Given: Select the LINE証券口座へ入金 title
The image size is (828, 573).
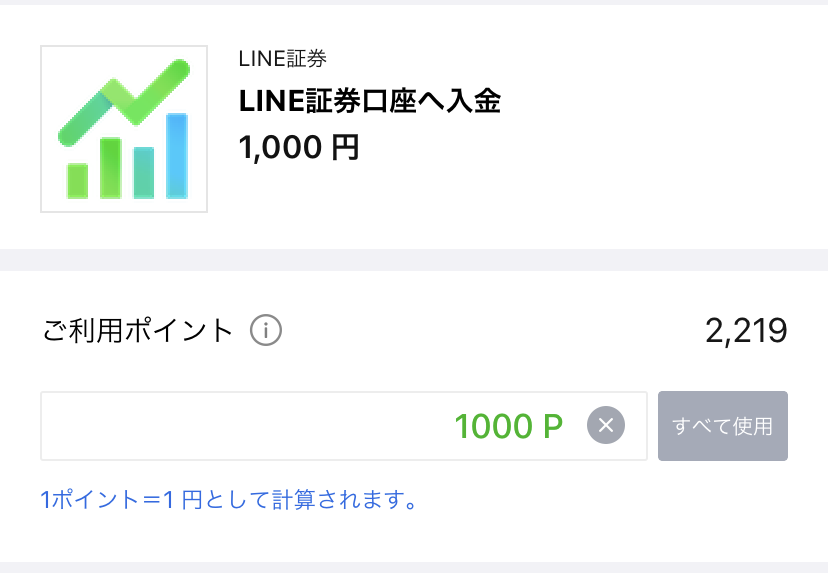Looking at the screenshot, I should (x=370, y=100).
